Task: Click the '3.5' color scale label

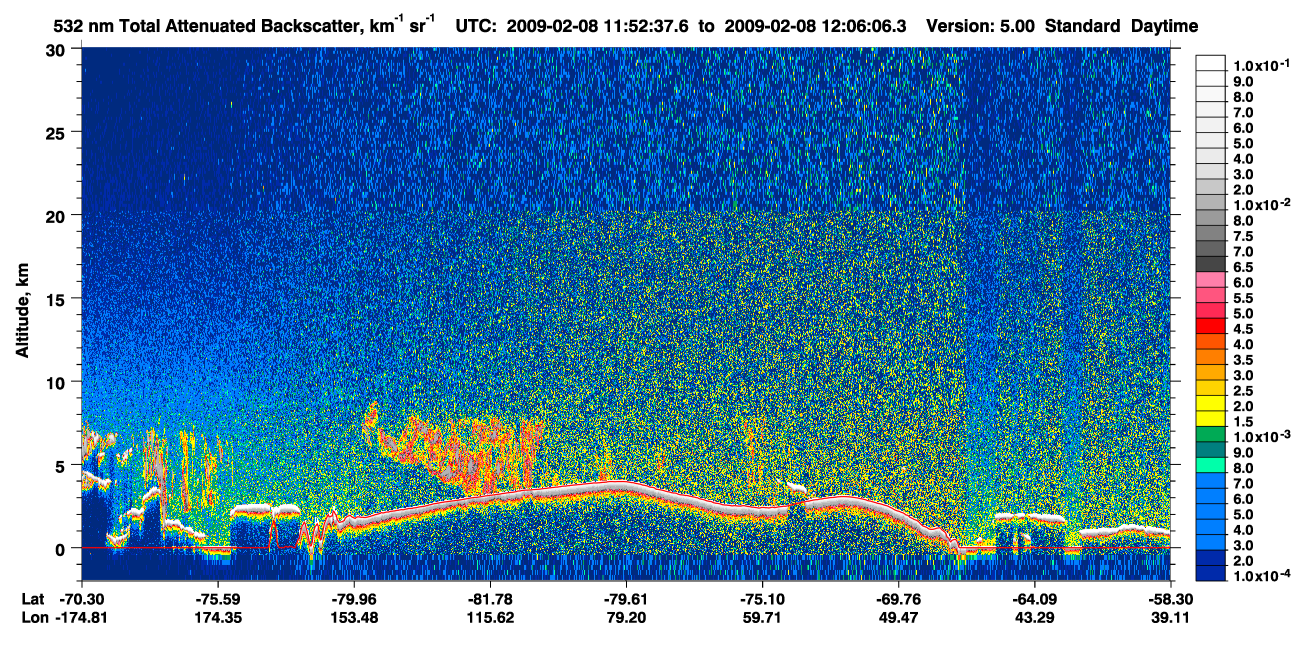Action: click(x=1243, y=361)
